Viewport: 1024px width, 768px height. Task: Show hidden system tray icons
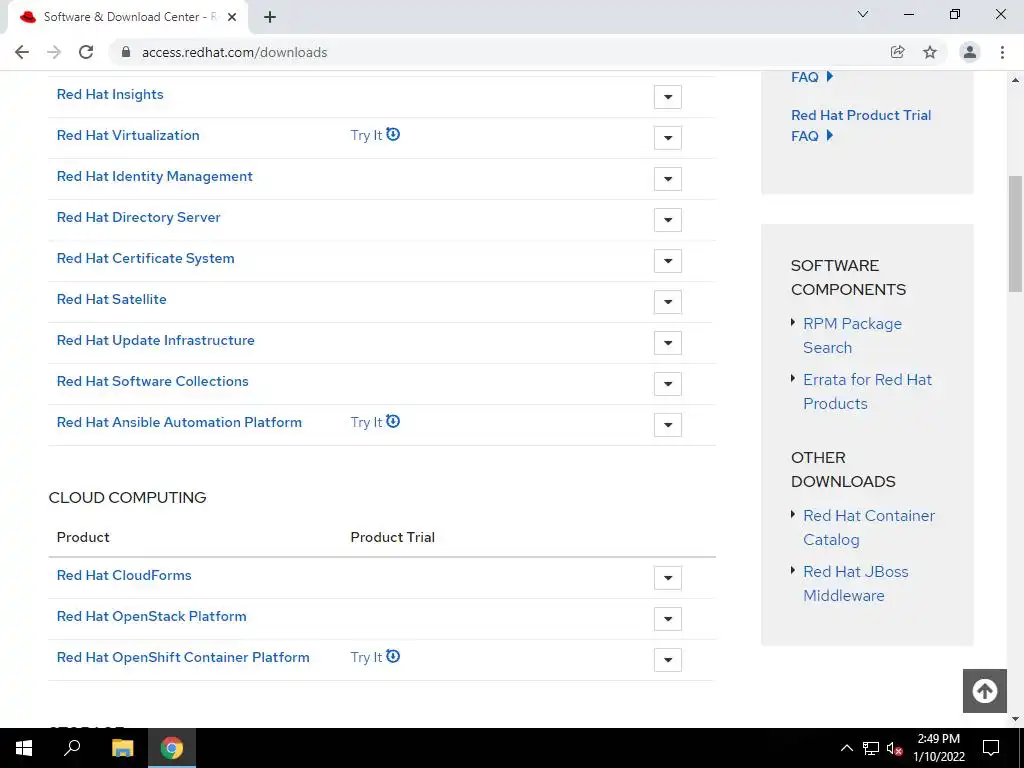(x=846, y=748)
